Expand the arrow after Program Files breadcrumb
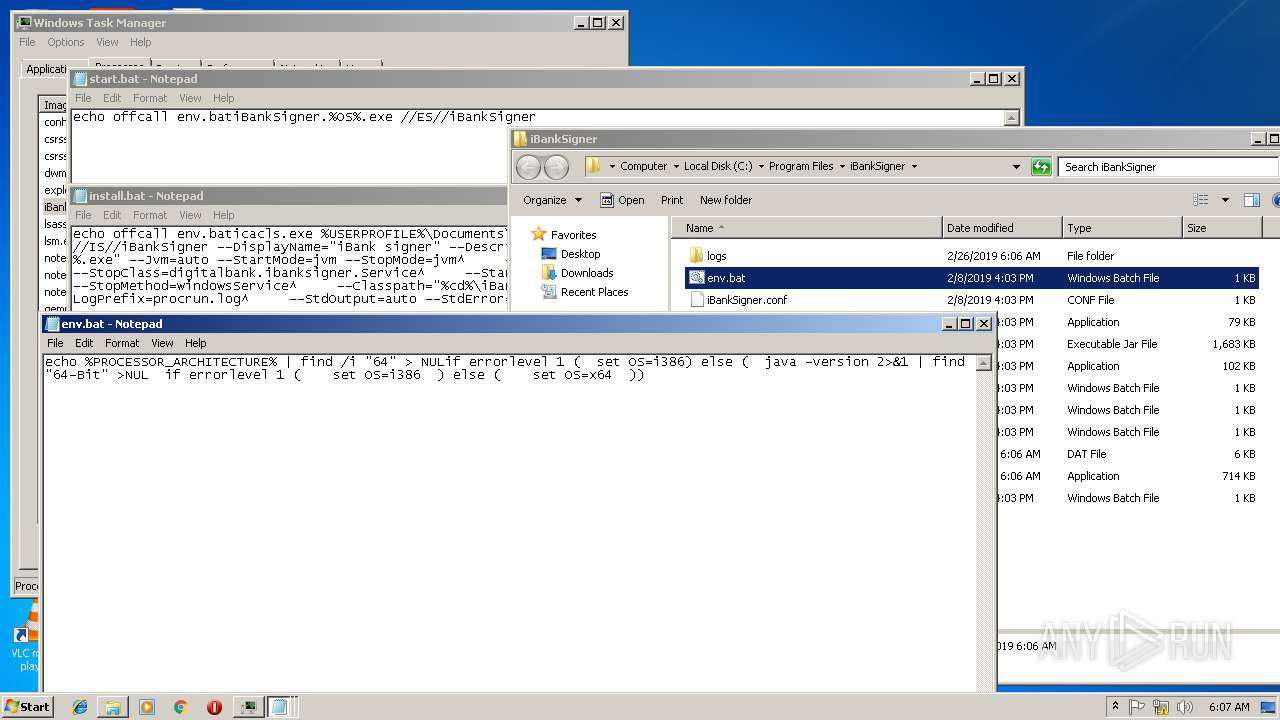1280x720 pixels. pyautogui.click(x=841, y=167)
